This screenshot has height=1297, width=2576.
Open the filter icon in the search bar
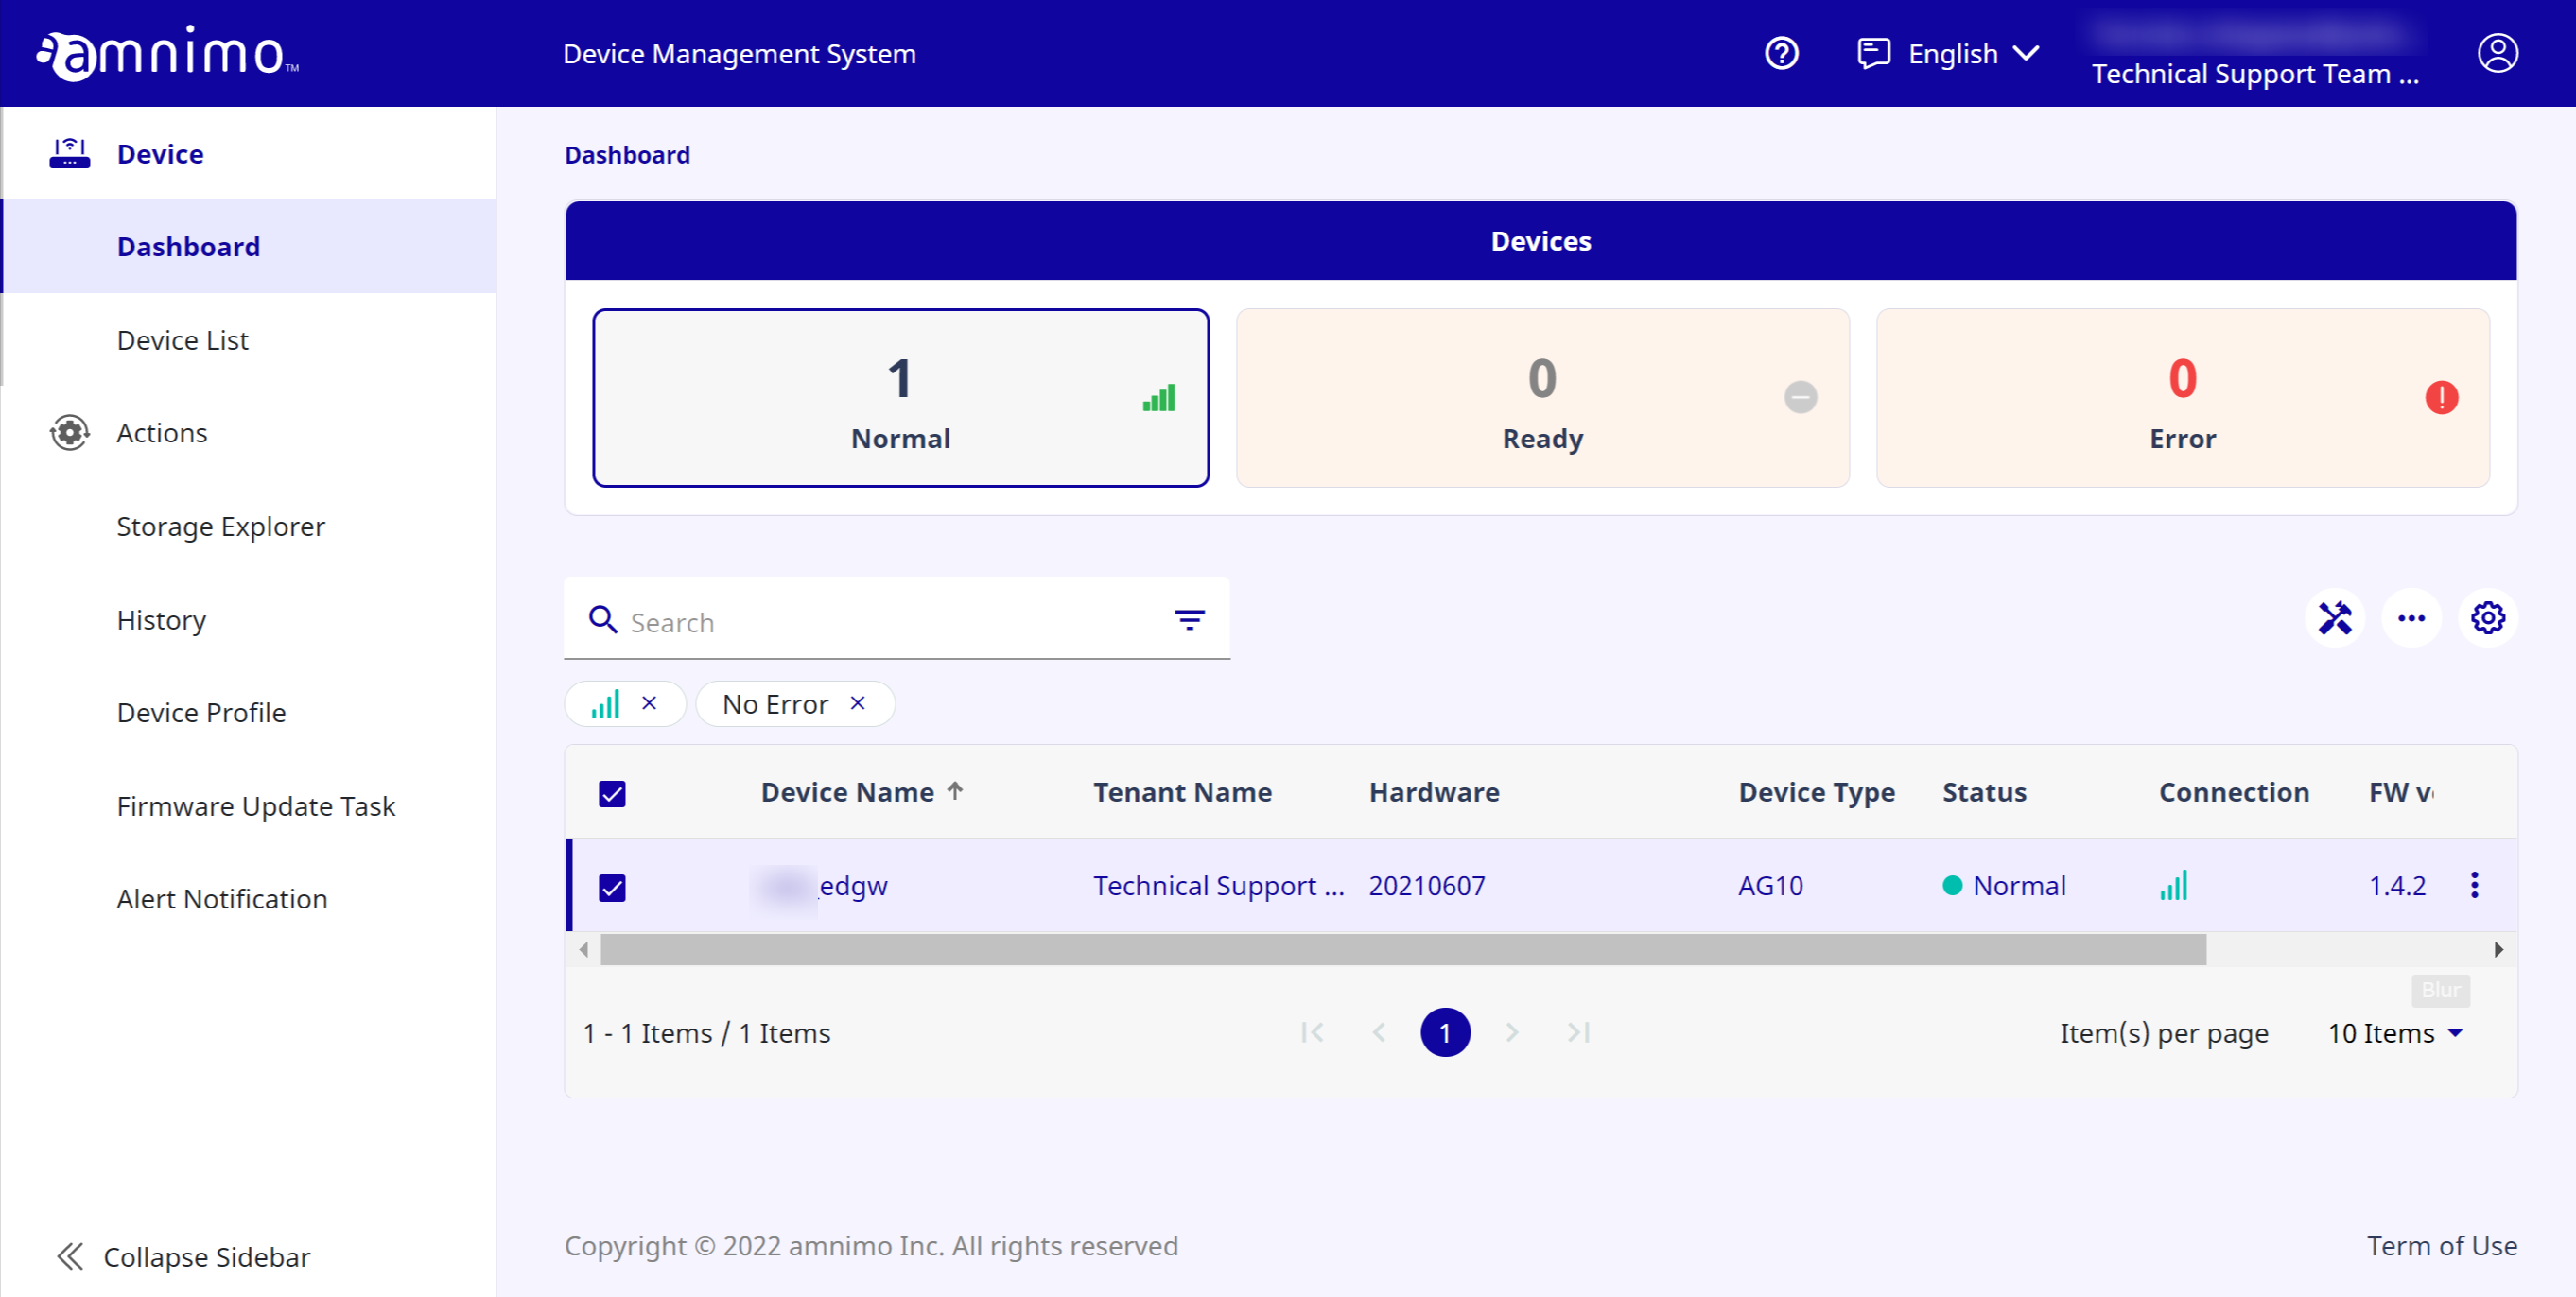[x=1188, y=619]
